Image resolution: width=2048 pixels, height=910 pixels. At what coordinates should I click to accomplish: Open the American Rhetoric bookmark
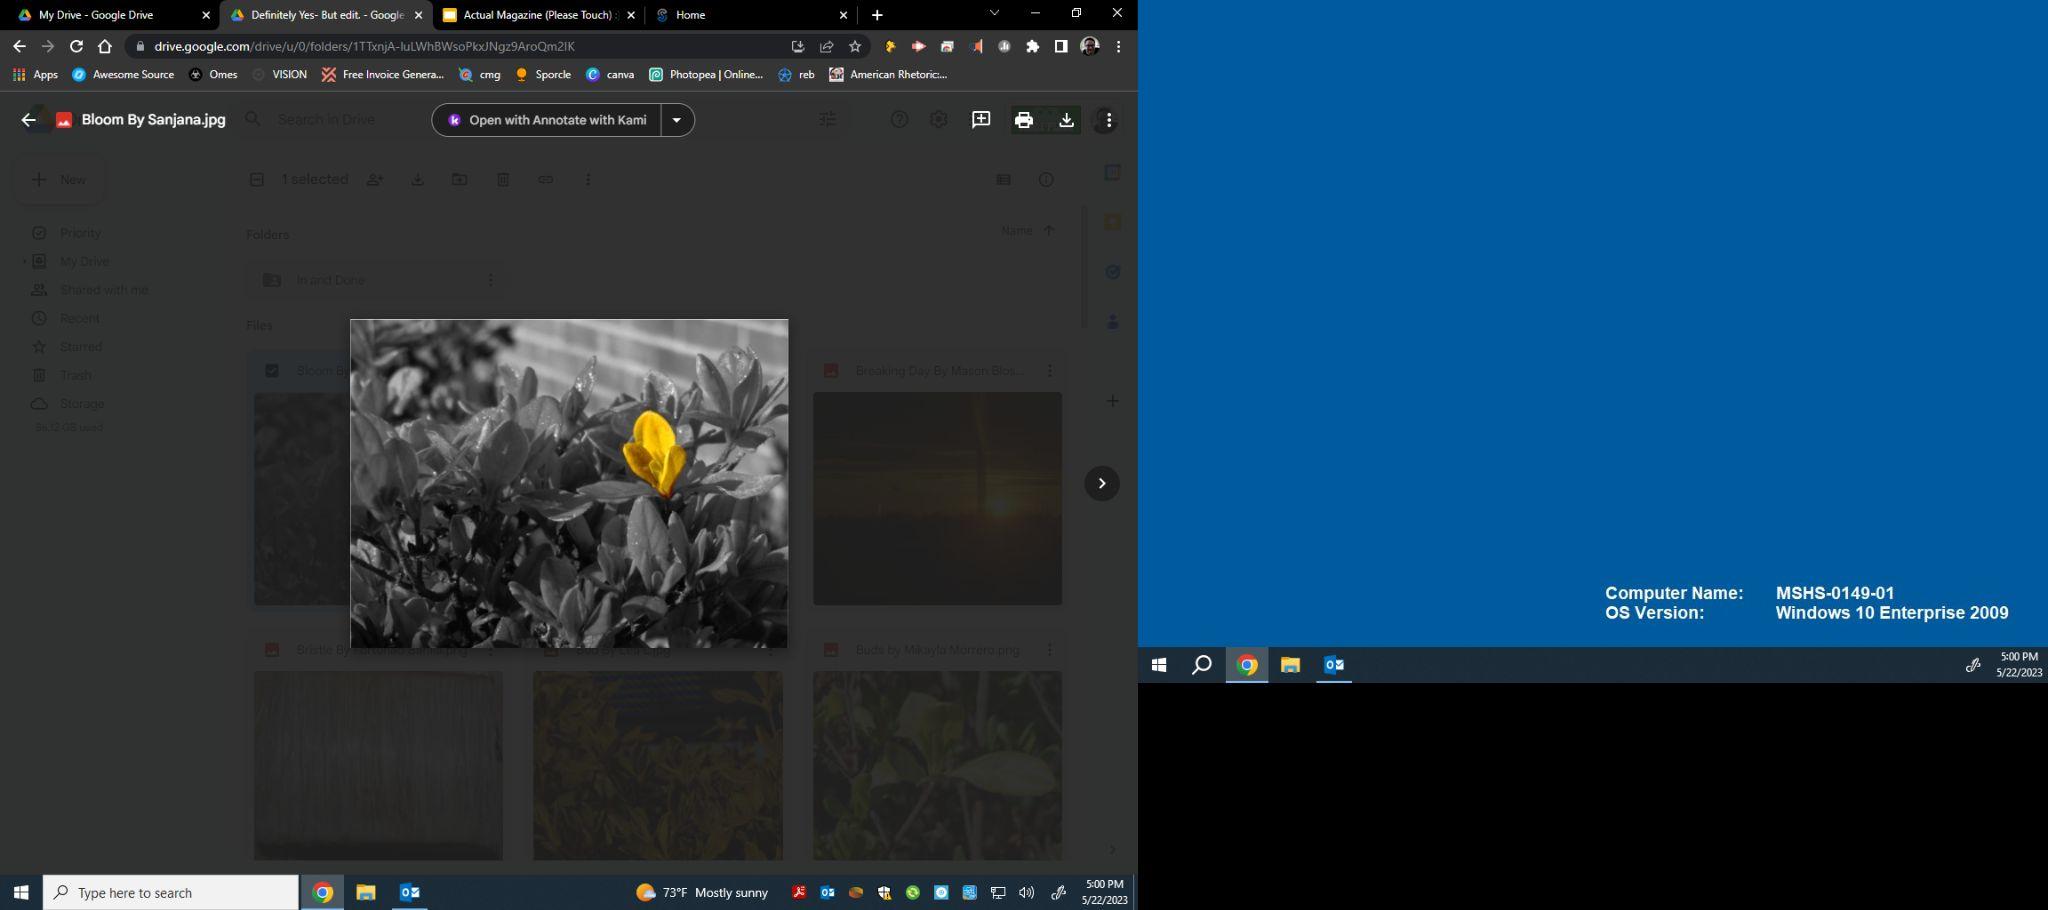[x=888, y=74]
